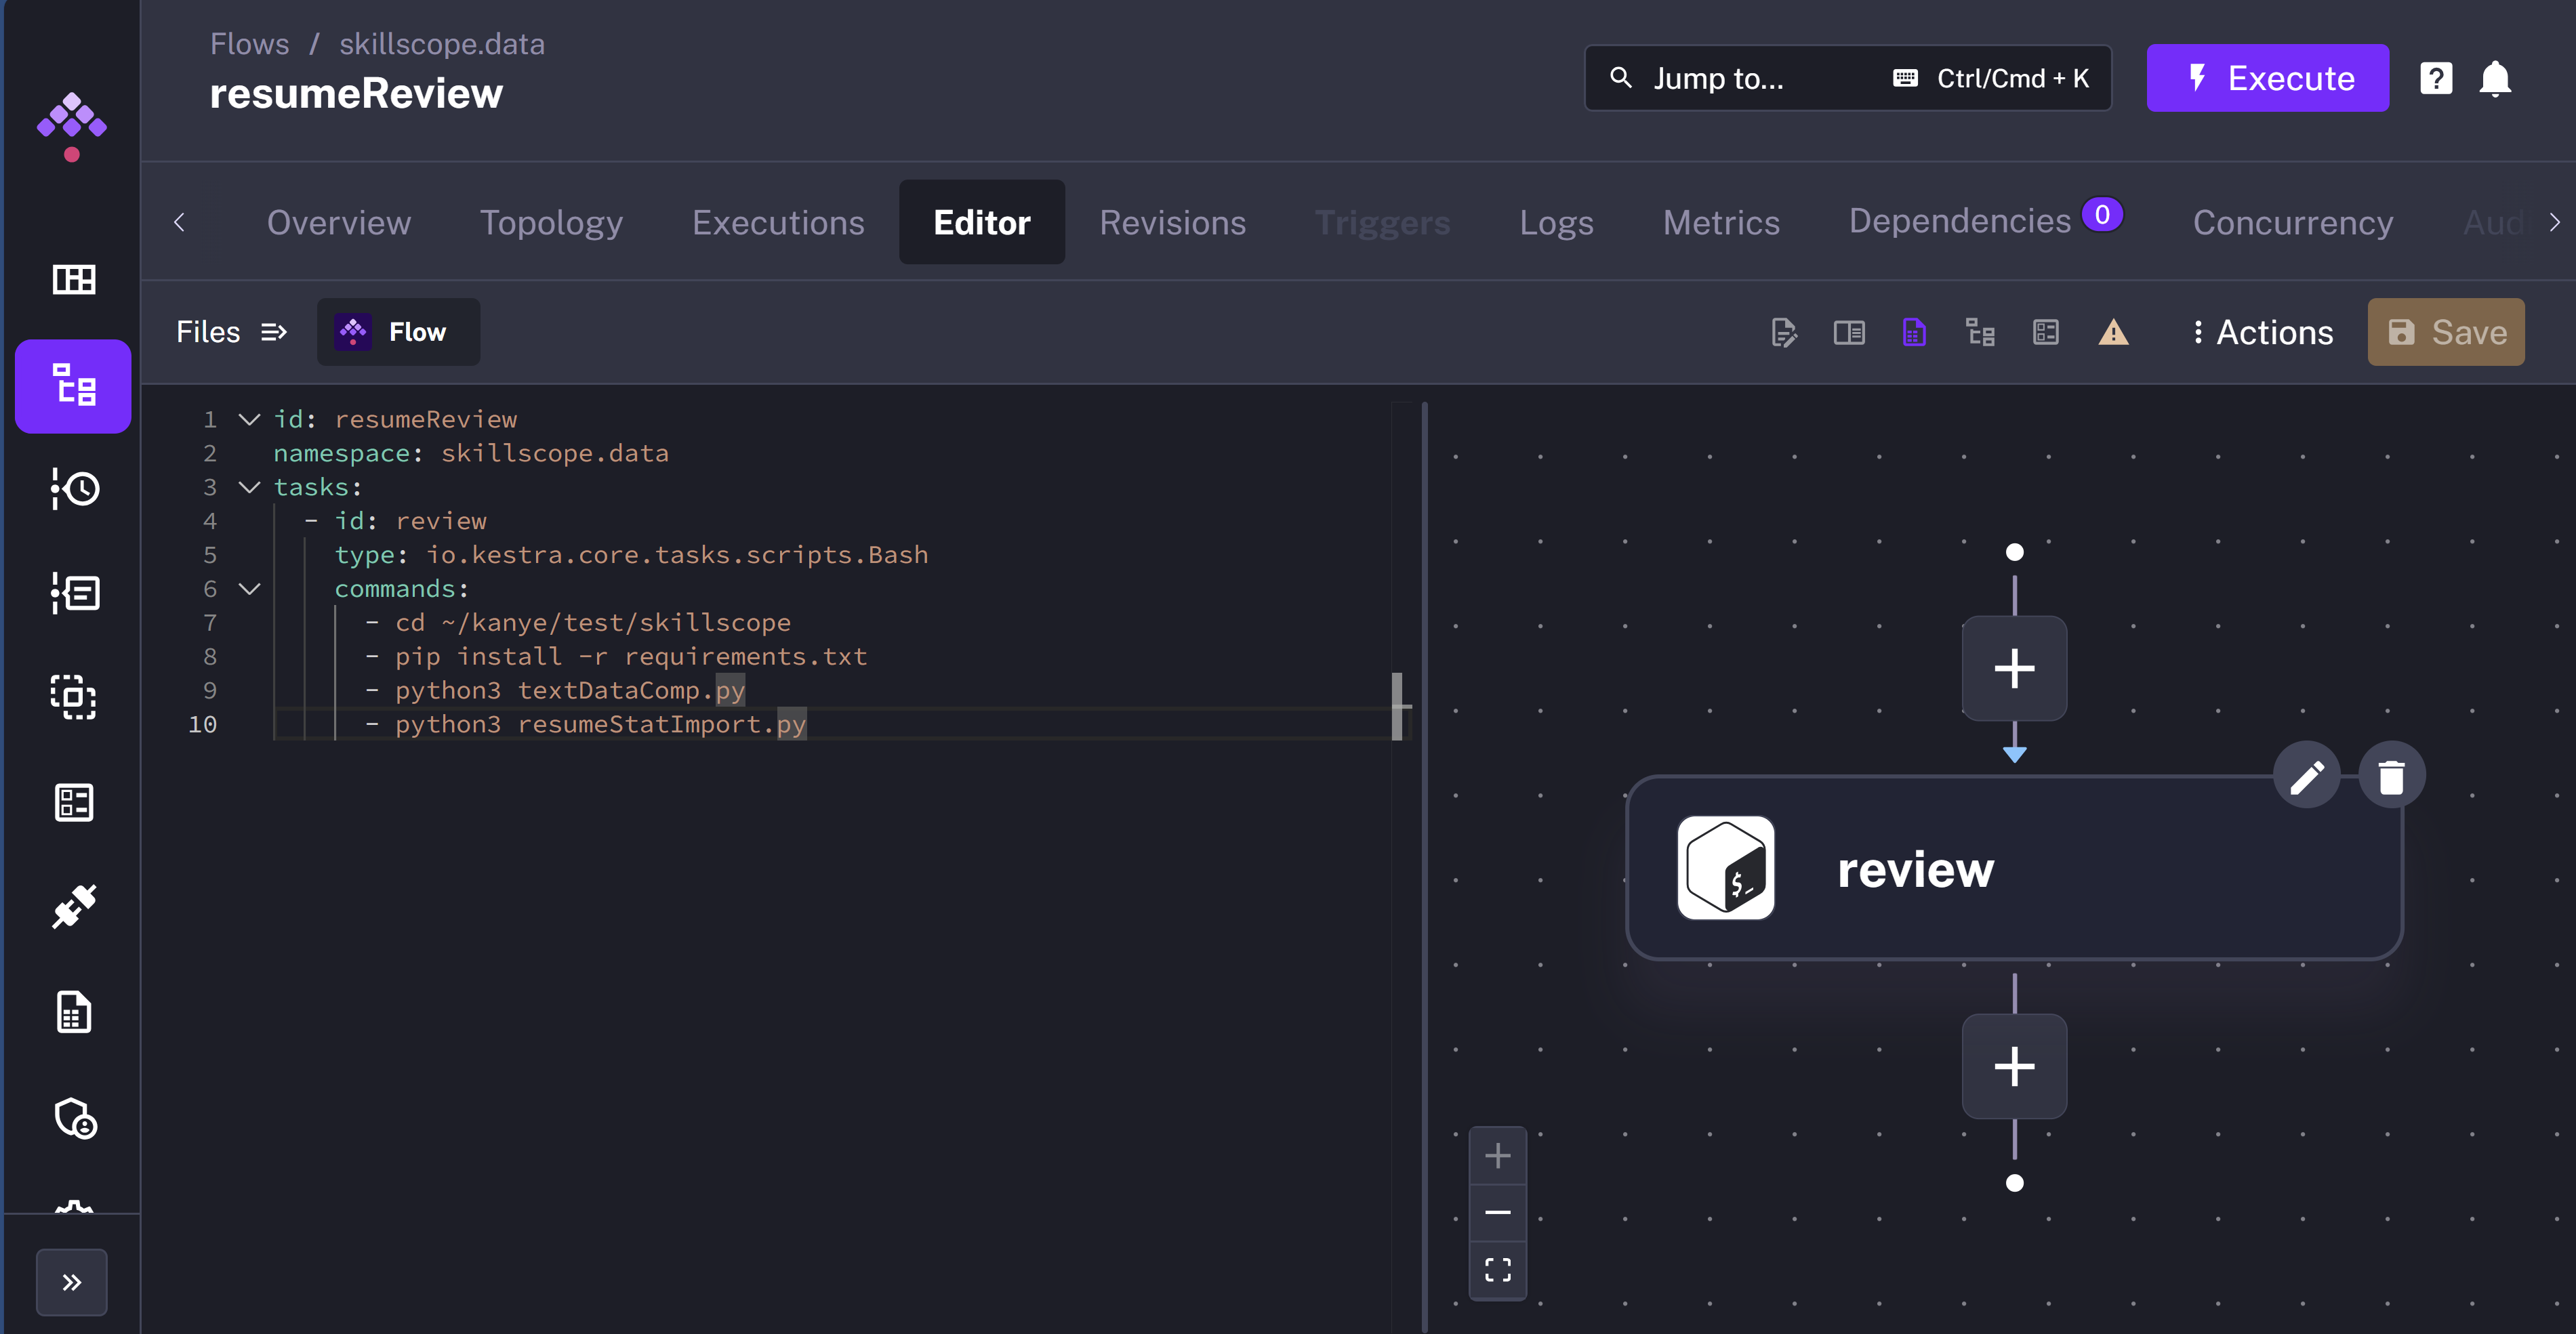Open the Revisions tab
Image resolution: width=2576 pixels, height=1334 pixels.
click(x=1172, y=222)
